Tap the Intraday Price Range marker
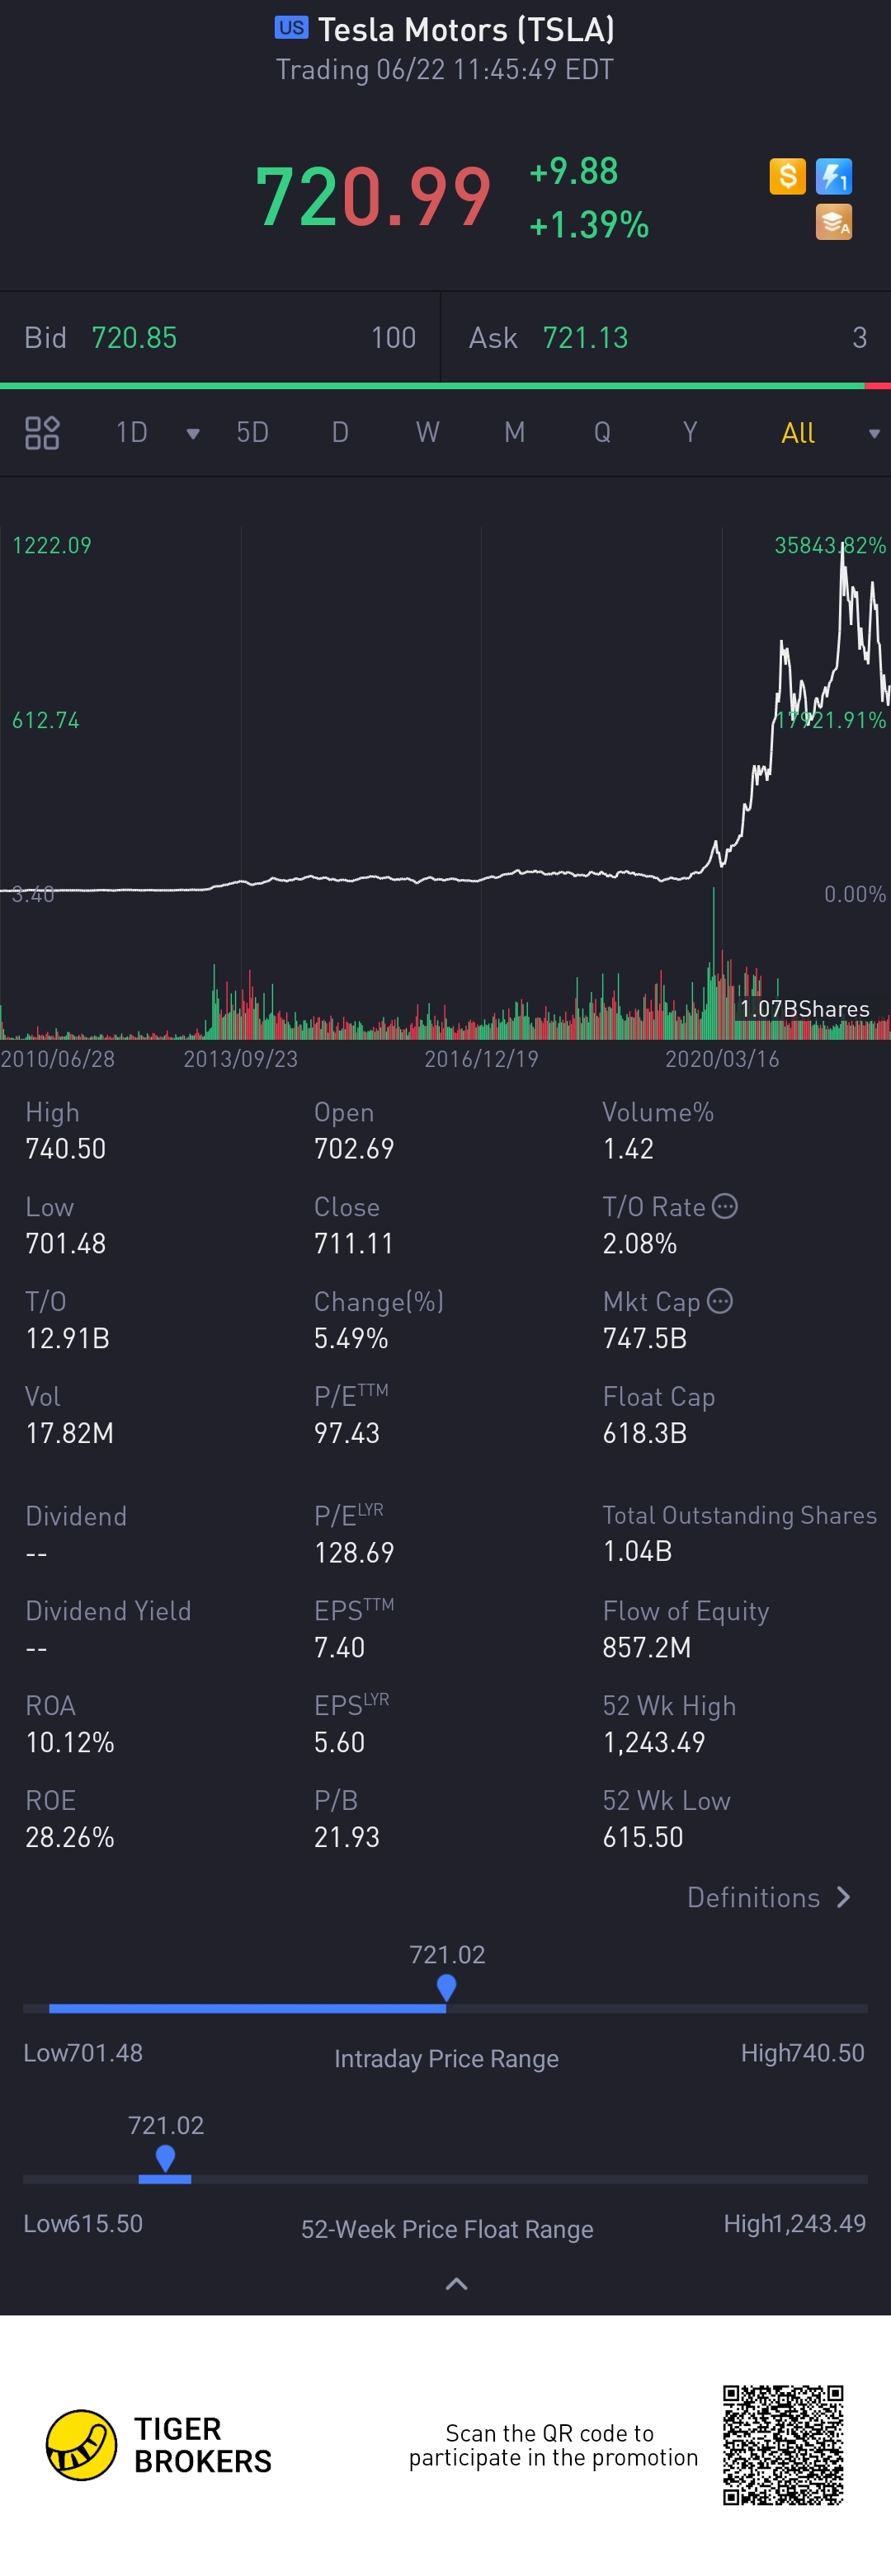Viewport: 891px width, 2576px height. (447, 1987)
